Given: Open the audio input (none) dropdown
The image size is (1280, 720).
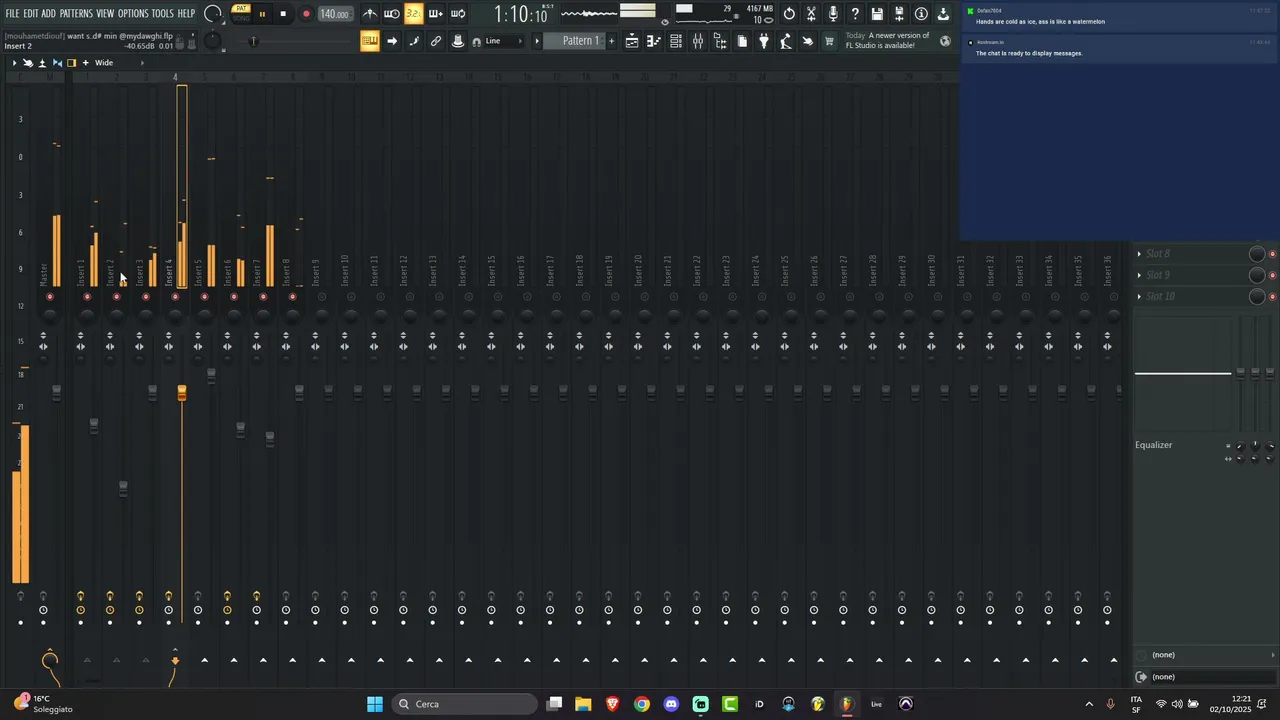Looking at the screenshot, I should pyautogui.click(x=1207, y=655).
